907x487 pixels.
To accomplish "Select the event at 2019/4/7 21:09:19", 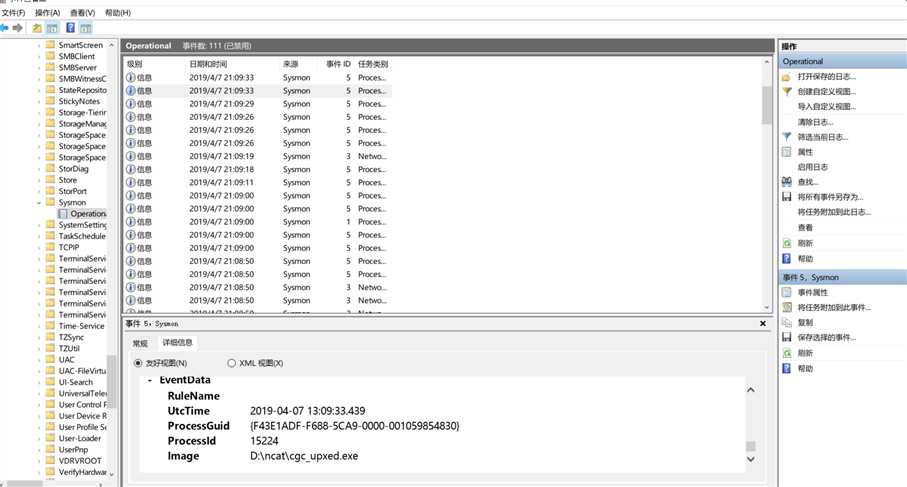I will point(258,156).
